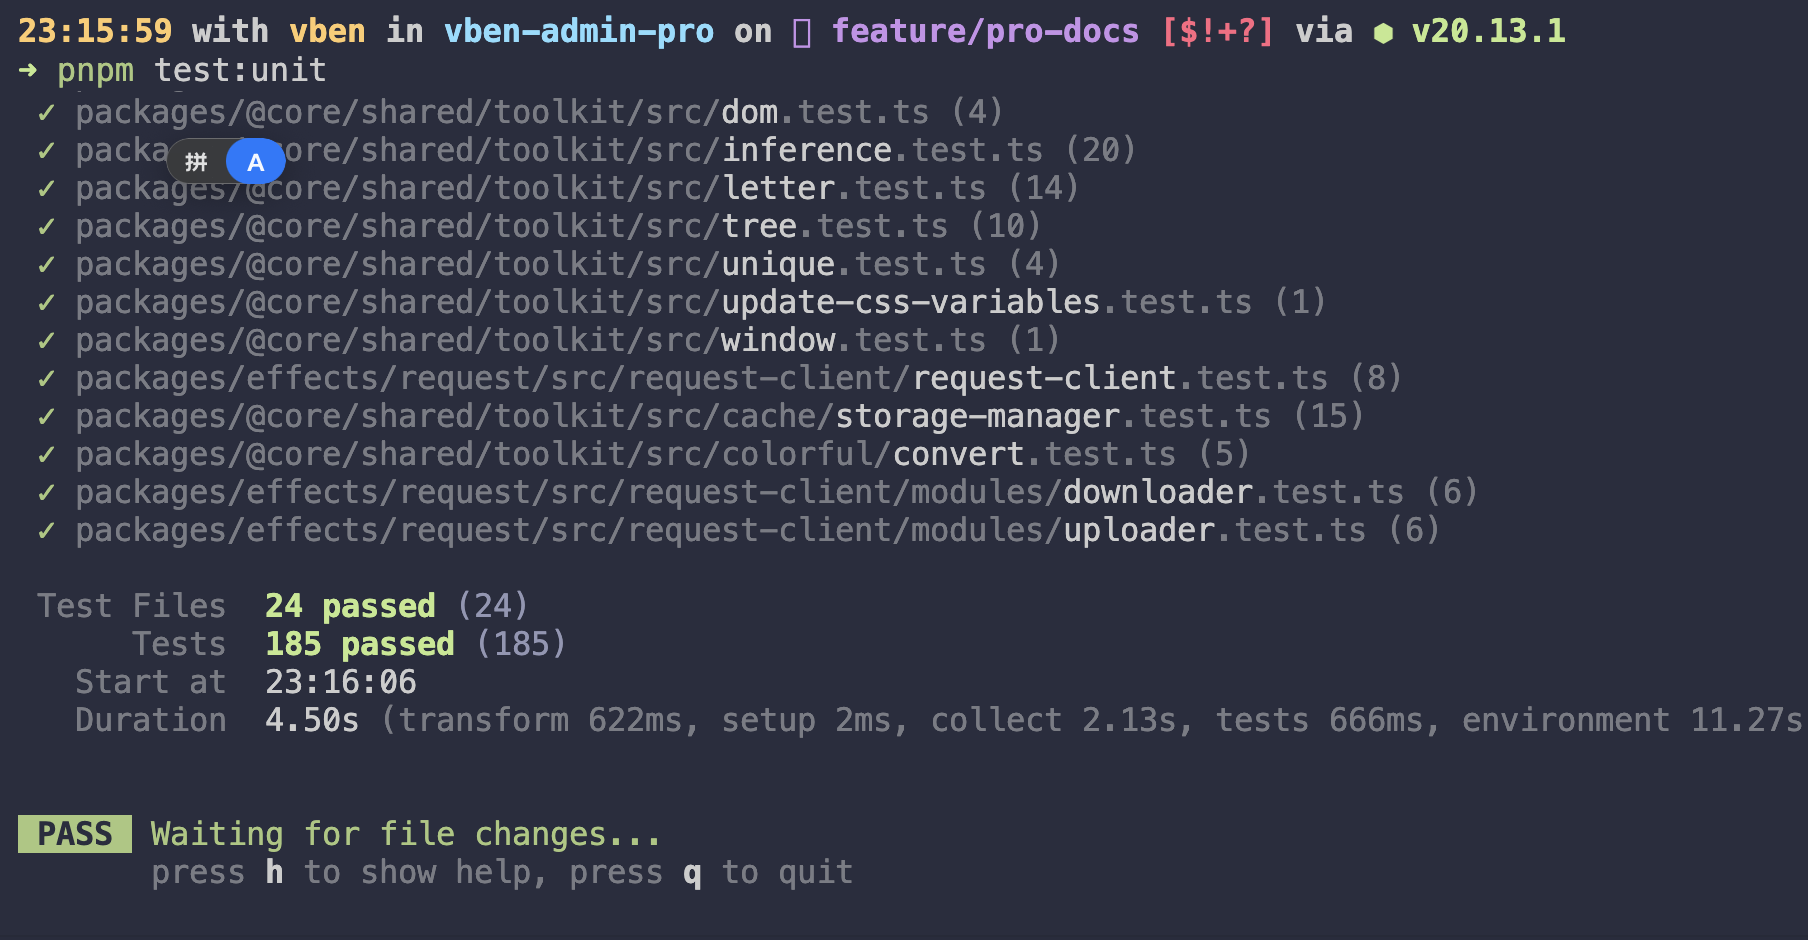Click the checkmark beside convert.test.ts
This screenshot has width=1808, height=940.
pos(46,455)
